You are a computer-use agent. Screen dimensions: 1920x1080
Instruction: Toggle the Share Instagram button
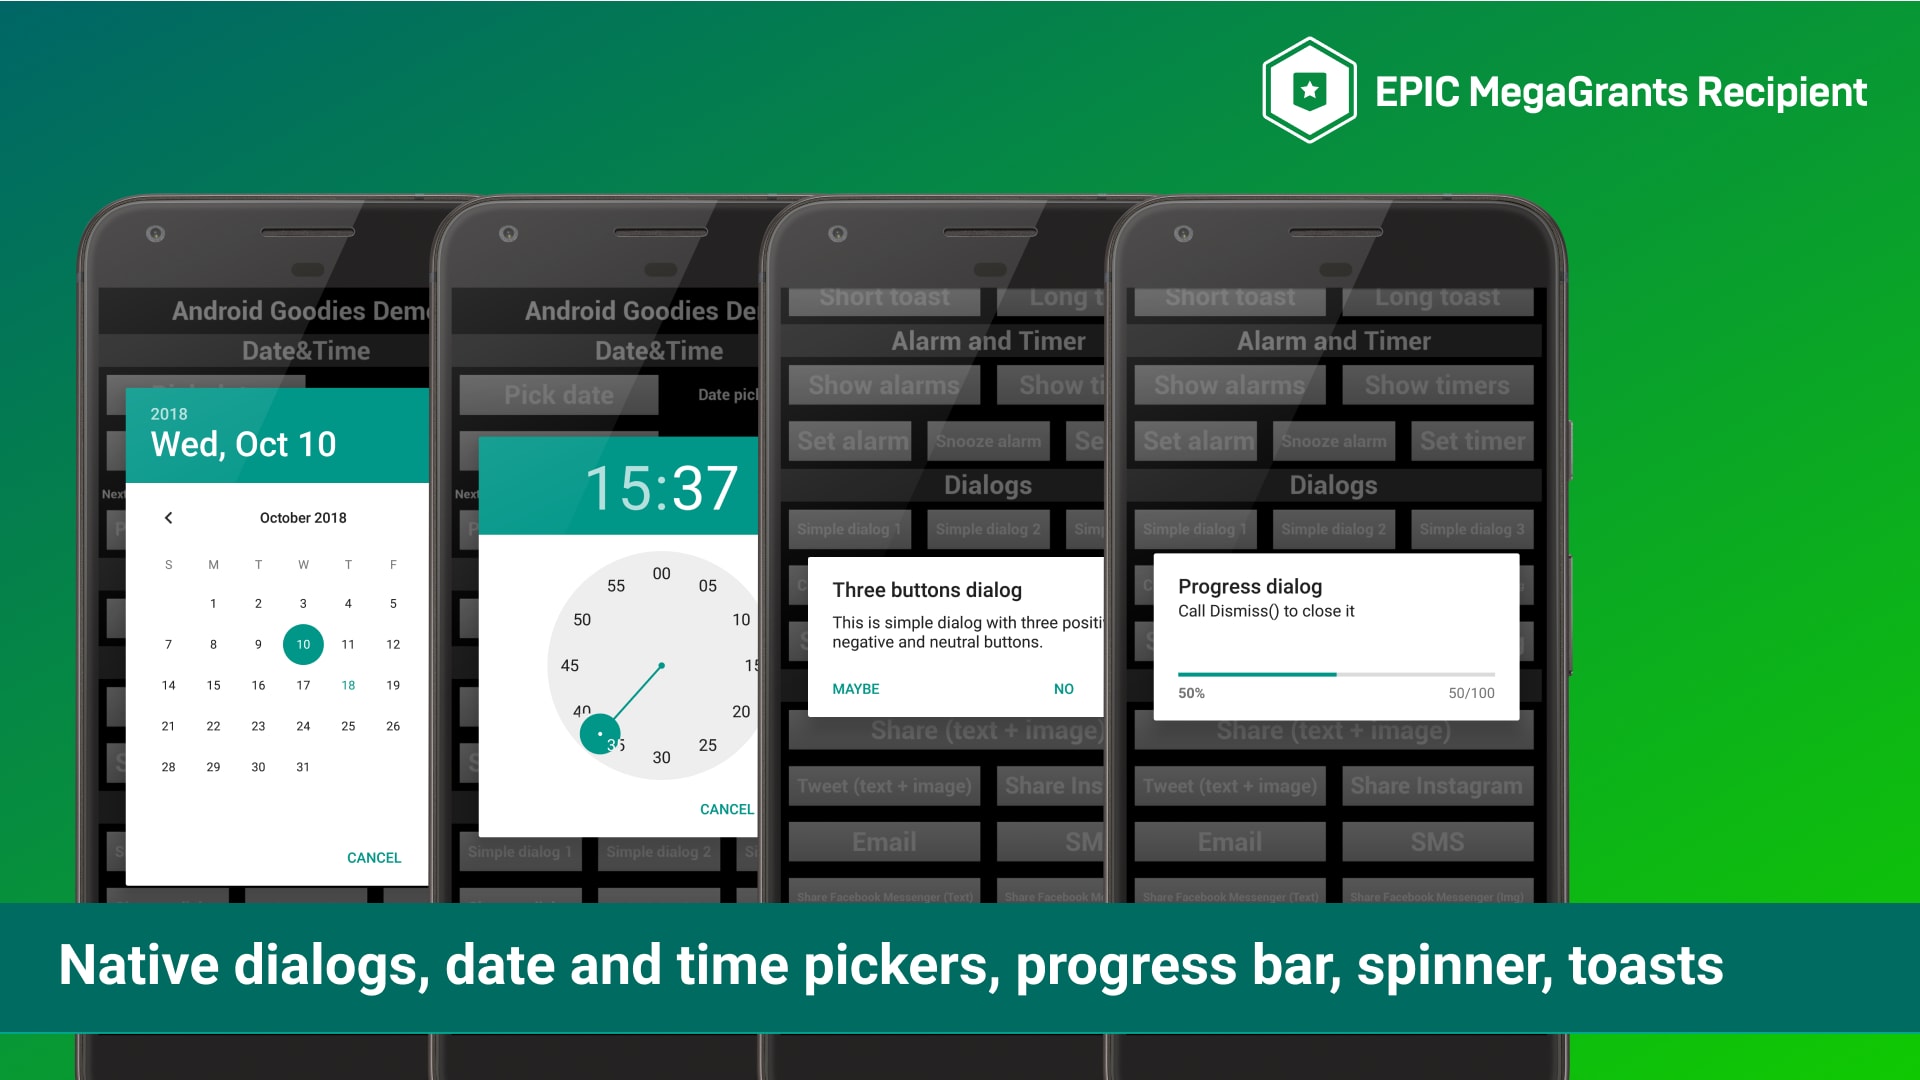click(x=1435, y=787)
